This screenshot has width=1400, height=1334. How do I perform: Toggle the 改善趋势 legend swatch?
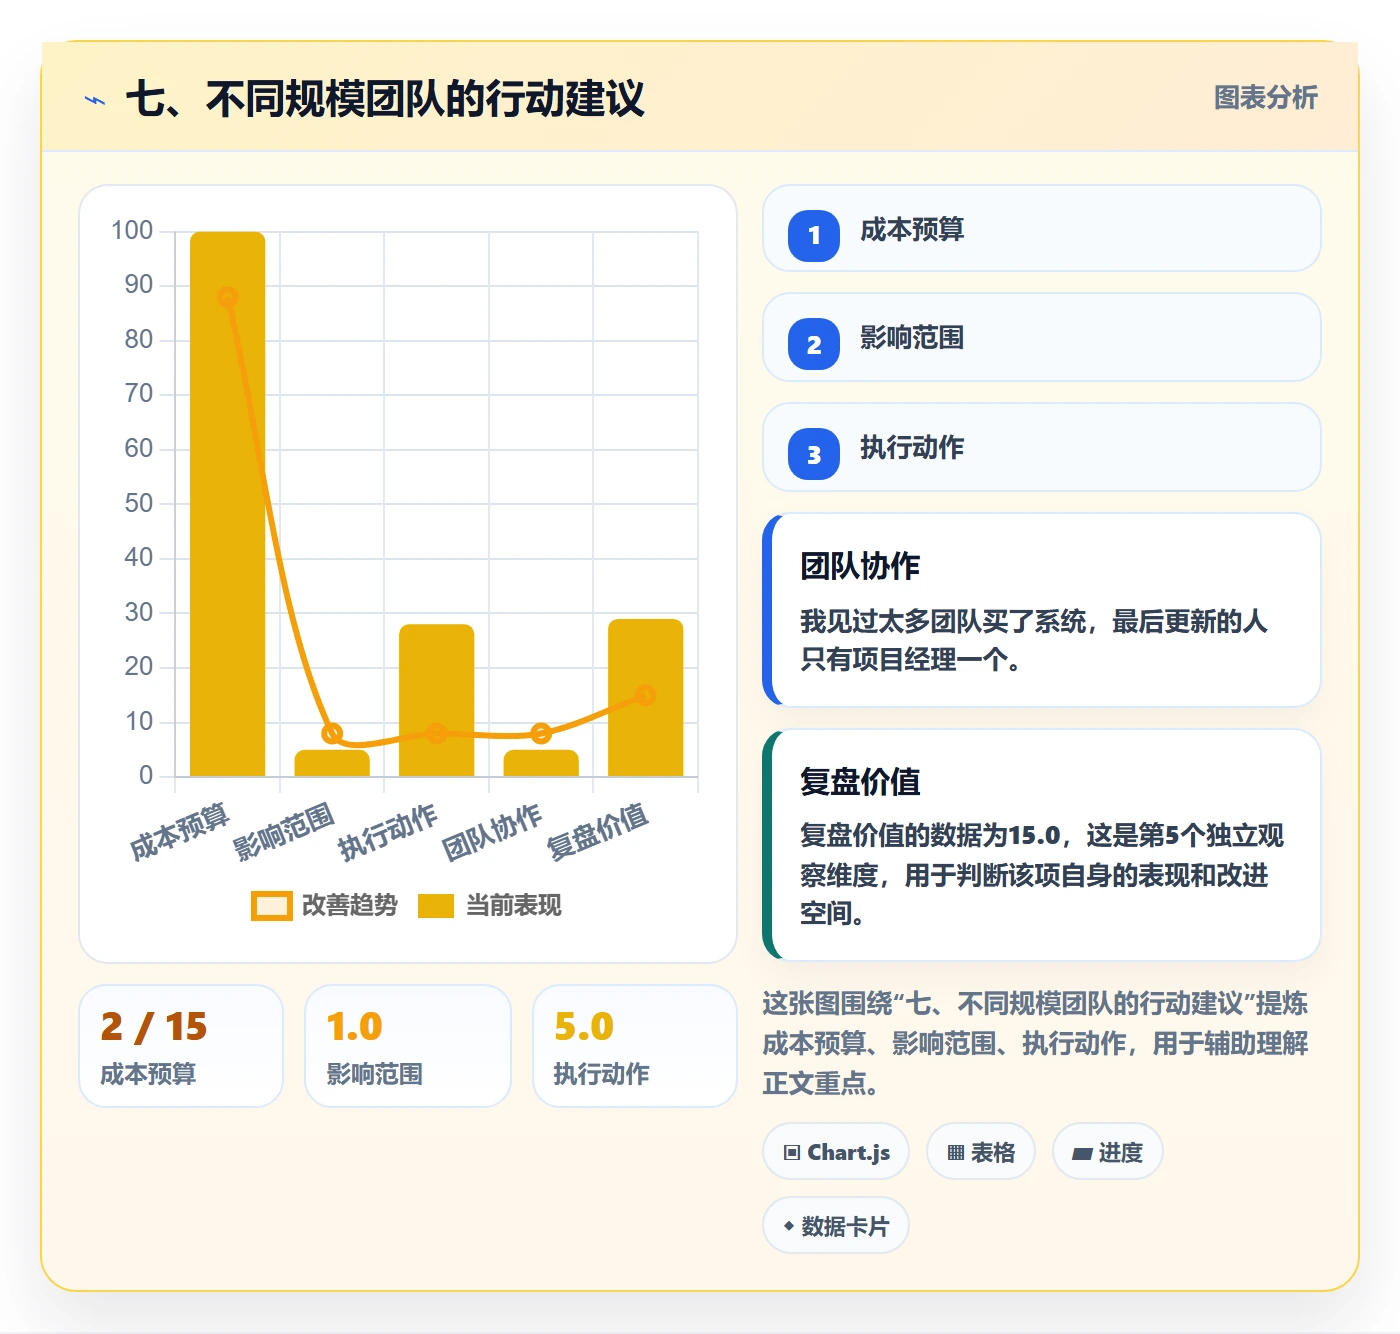[x=271, y=905]
